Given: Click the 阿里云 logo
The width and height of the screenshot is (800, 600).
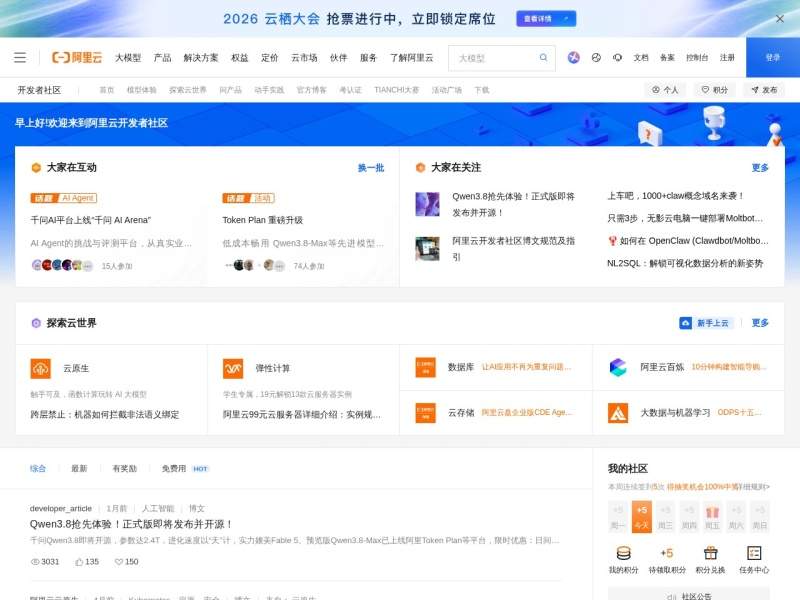Looking at the screenshot, I should (77, 57).
